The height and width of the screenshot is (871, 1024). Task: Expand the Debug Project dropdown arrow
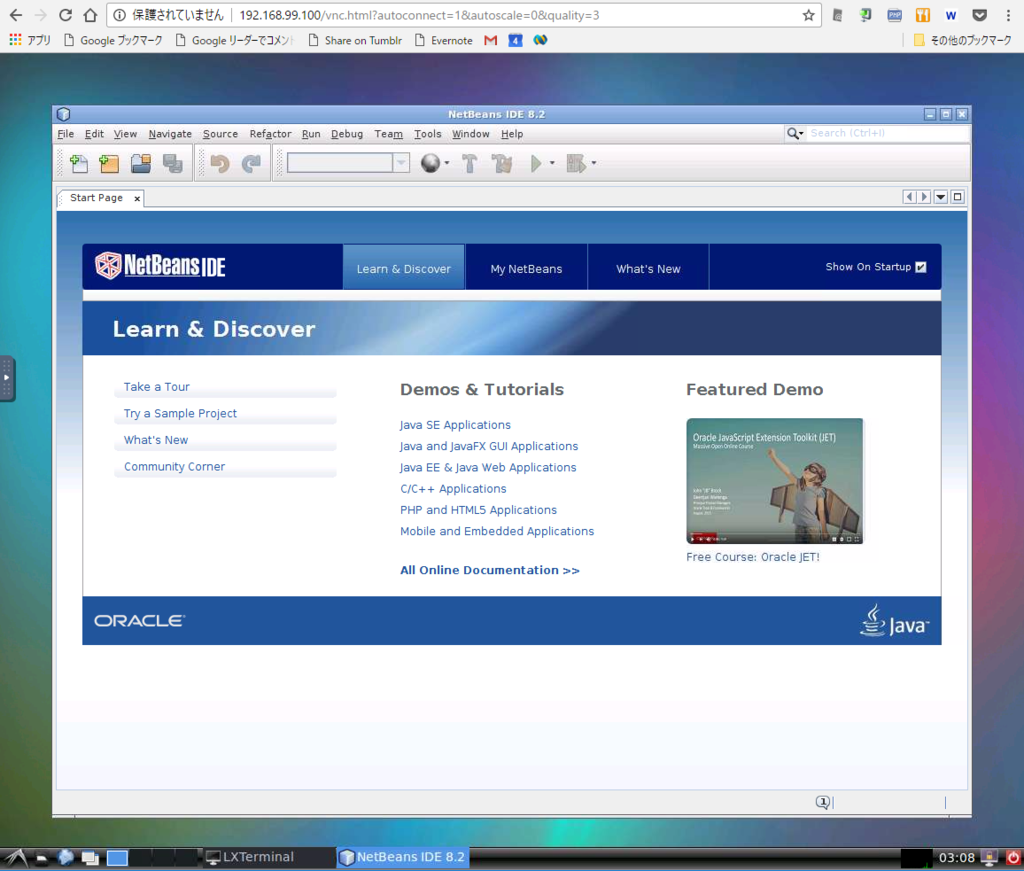point(594,163)
